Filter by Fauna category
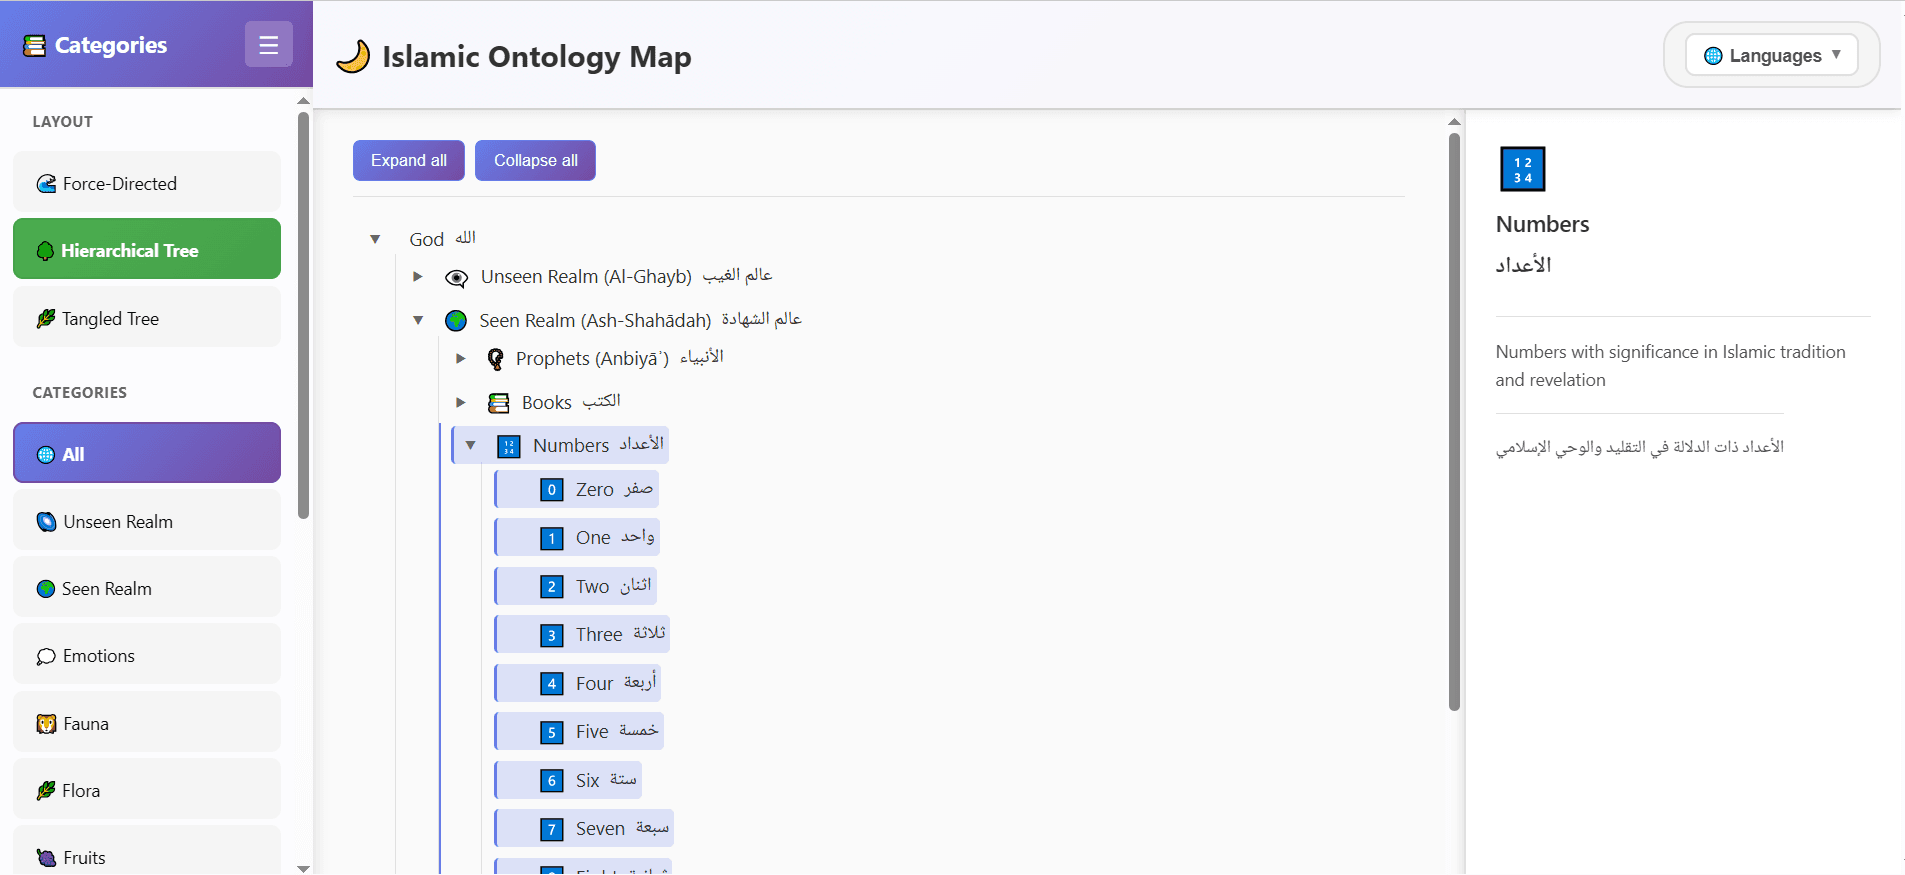1905x875 pixels. [147, 722]
